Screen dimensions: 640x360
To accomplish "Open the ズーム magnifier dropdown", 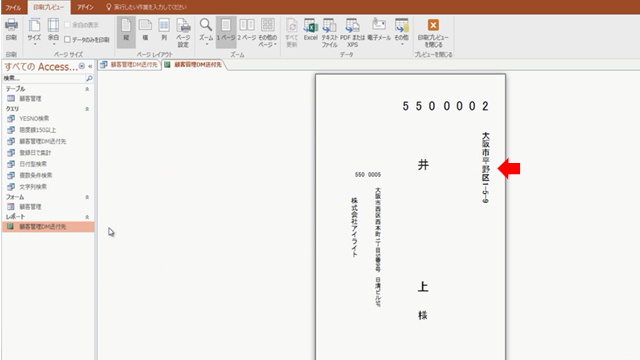I will tap(206, 32).
